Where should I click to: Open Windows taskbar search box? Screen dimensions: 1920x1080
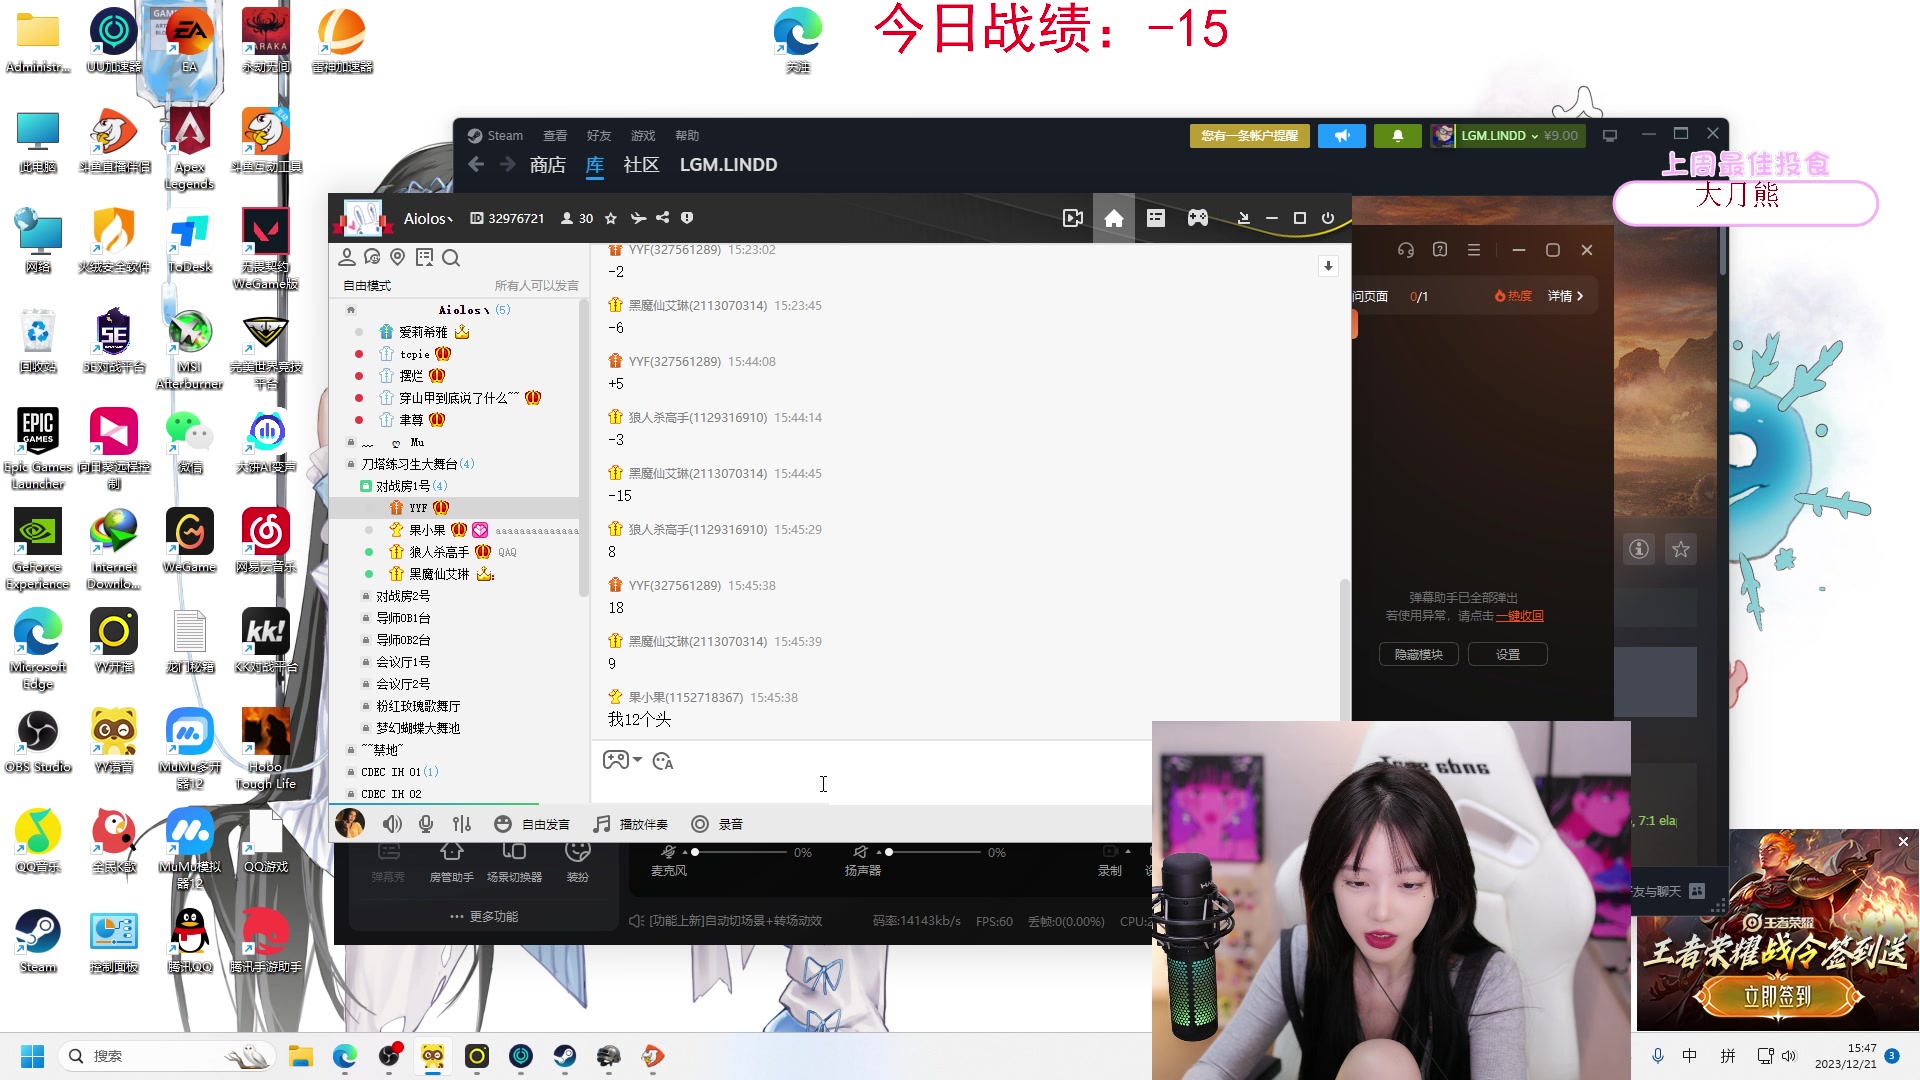[165, 1056]
